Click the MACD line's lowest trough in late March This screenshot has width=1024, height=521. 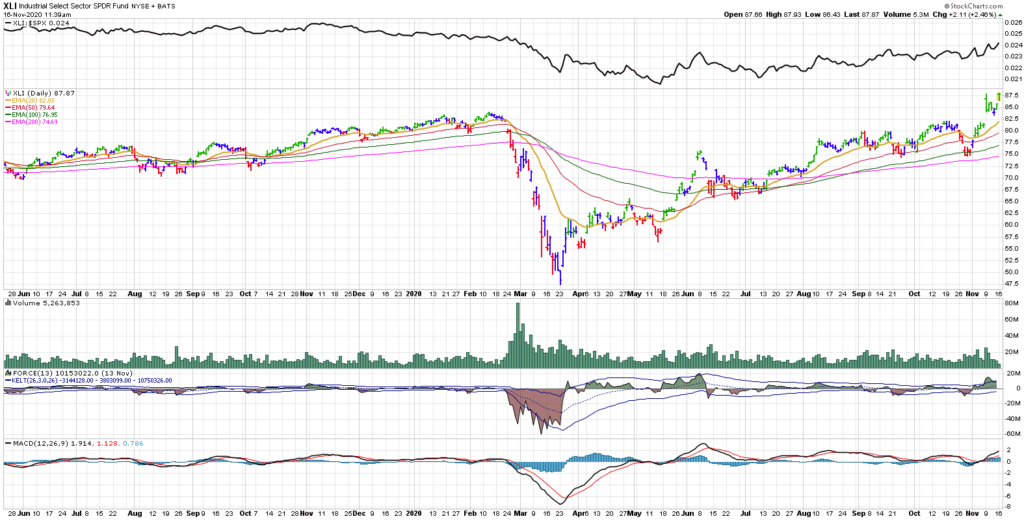pos(561,503)
